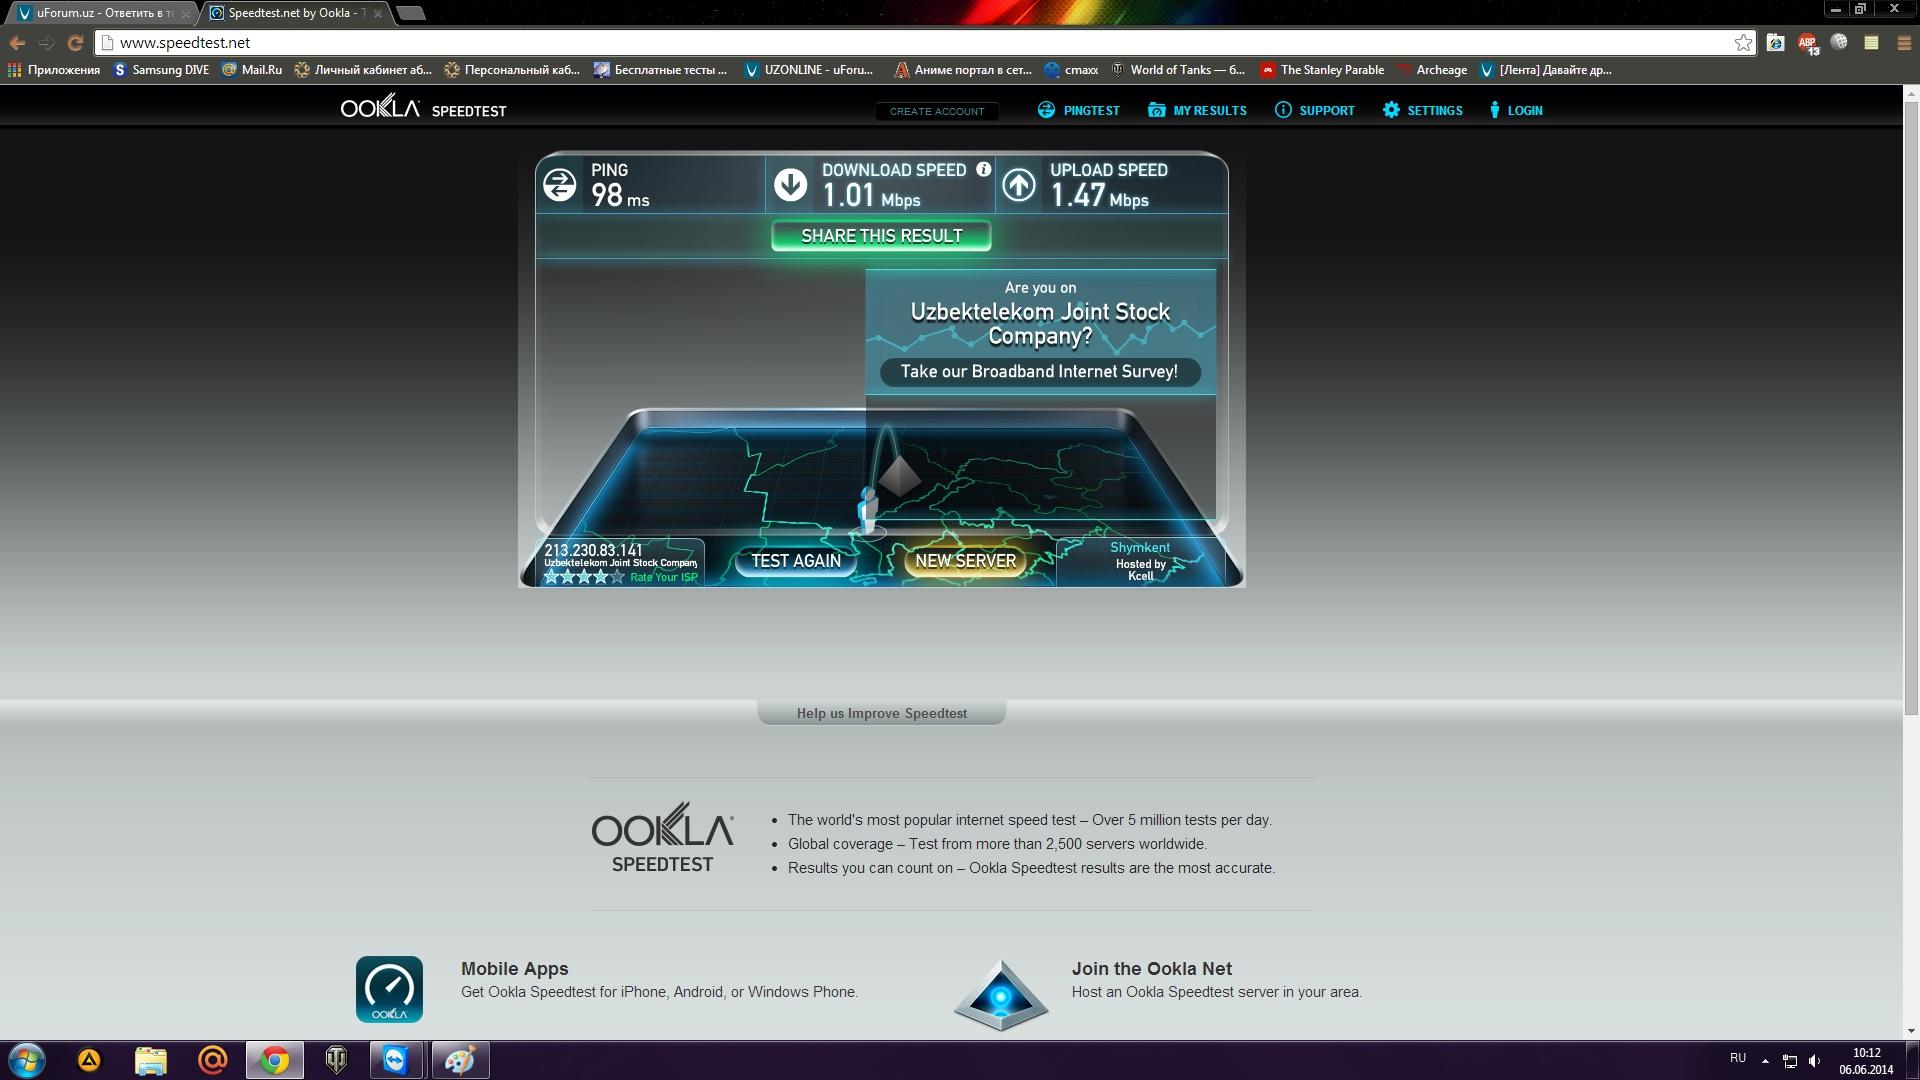Open the PINGTEST menu item

(1079, 110)
